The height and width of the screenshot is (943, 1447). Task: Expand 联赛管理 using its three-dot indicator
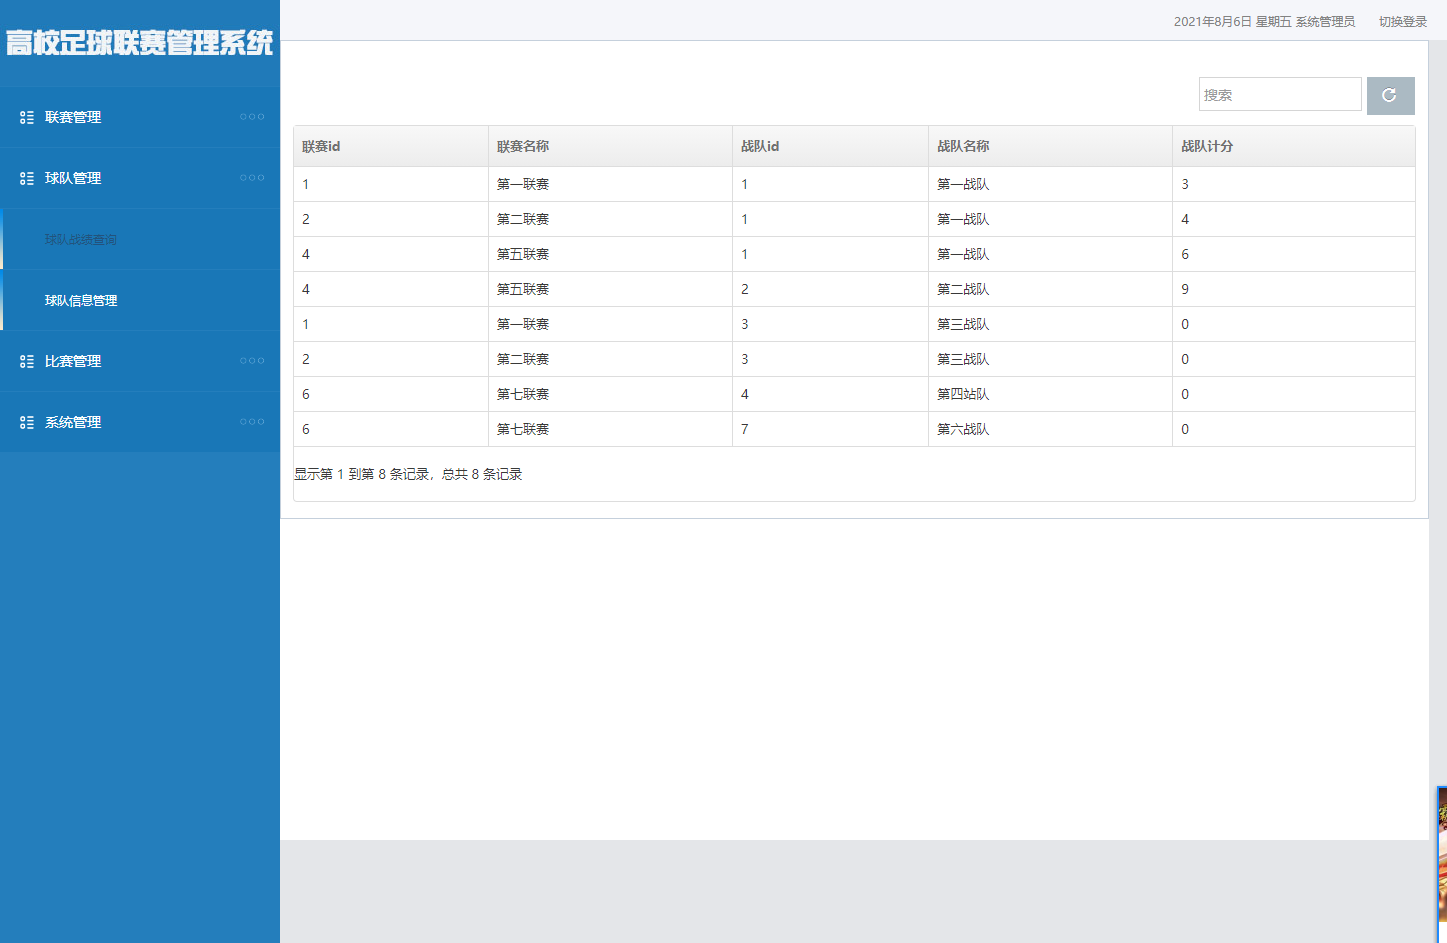(x=252, y=117)
